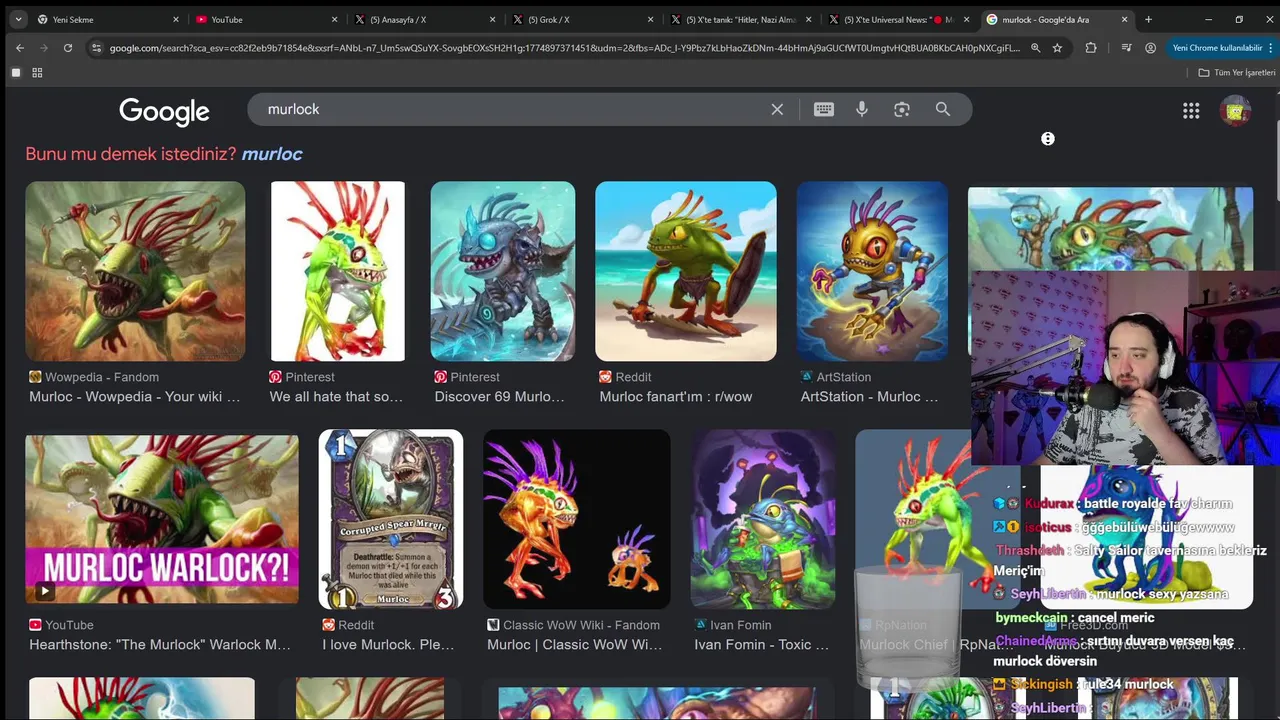1280x720 pixels.
Task: Open the tab groups grid icon
Action: point(37,72)
